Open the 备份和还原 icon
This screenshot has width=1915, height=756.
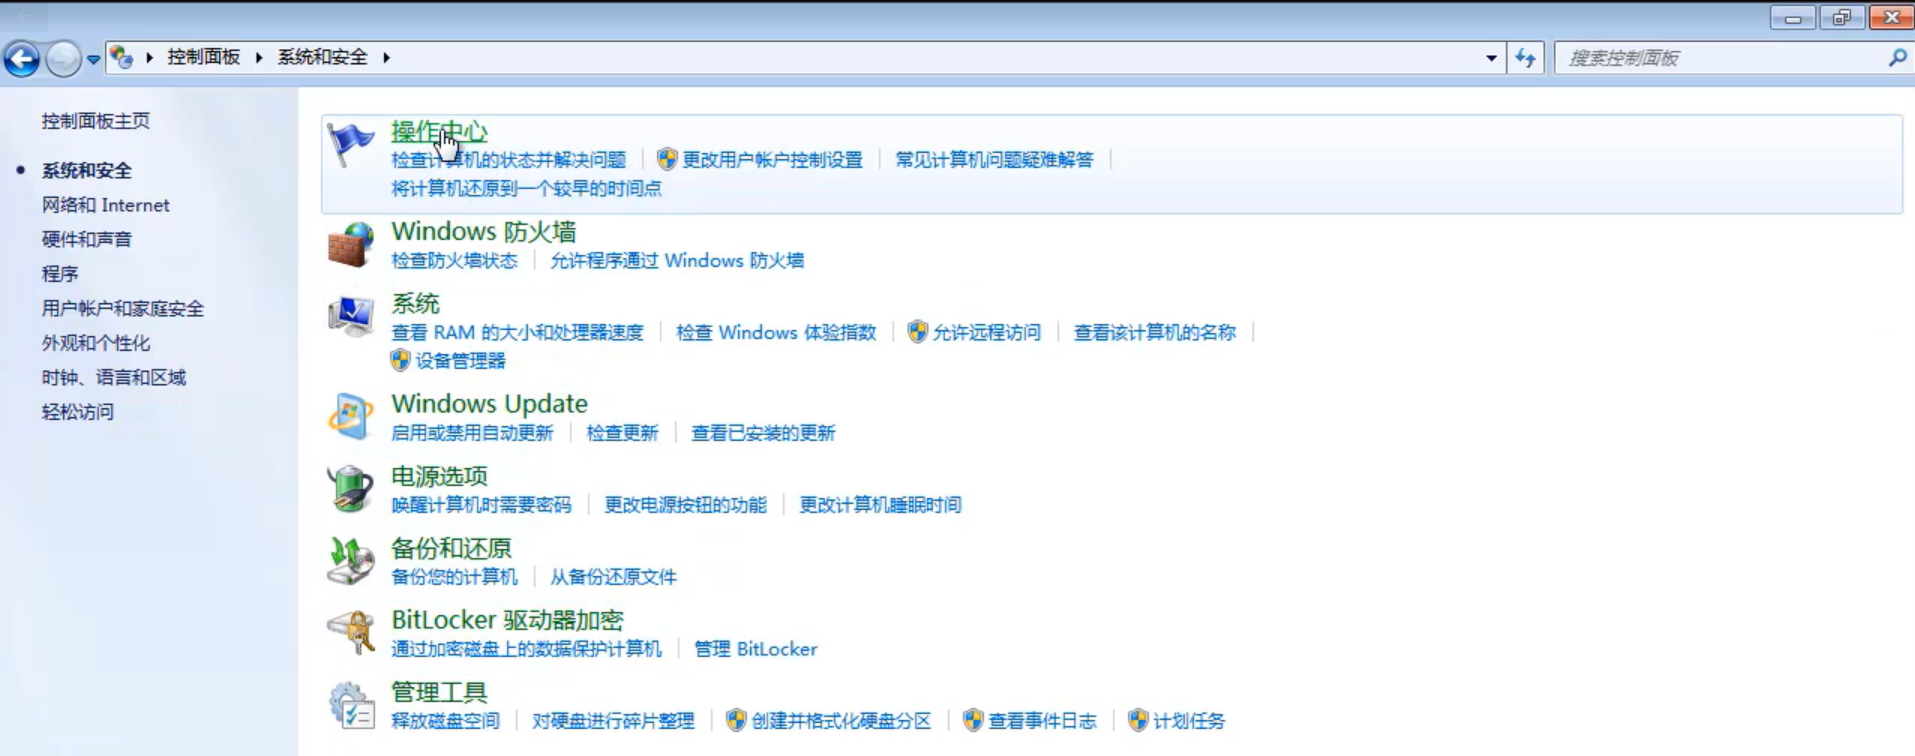(x=350, y=561)
